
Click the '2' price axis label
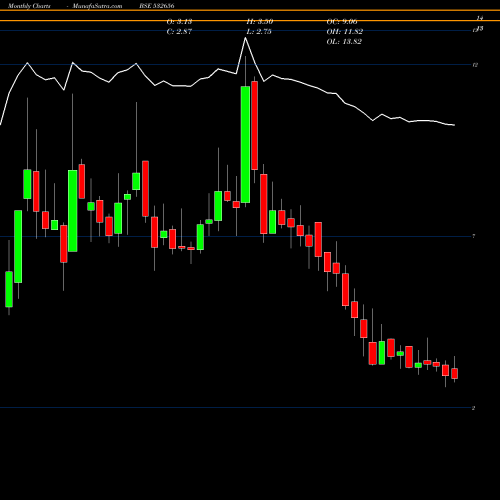[474, 408]
